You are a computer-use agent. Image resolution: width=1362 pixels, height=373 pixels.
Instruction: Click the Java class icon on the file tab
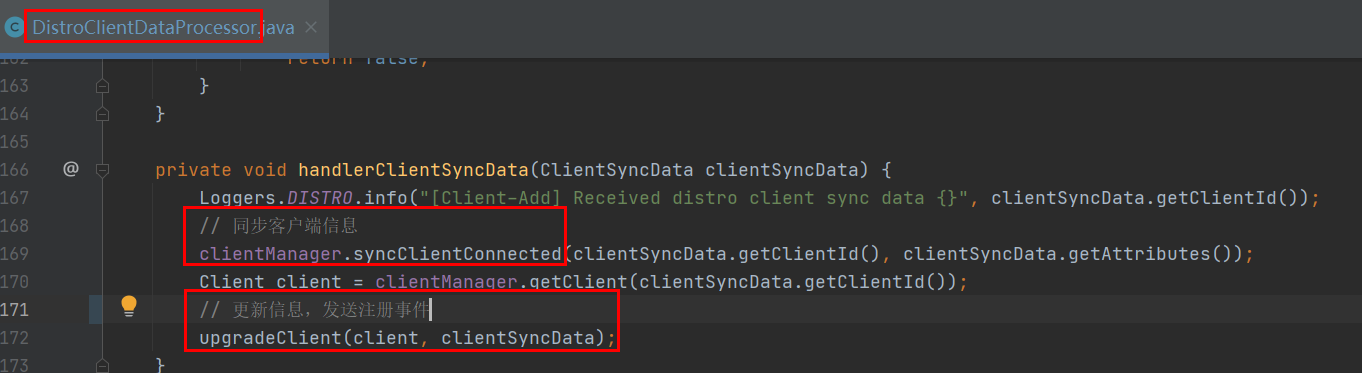point(14,28)
